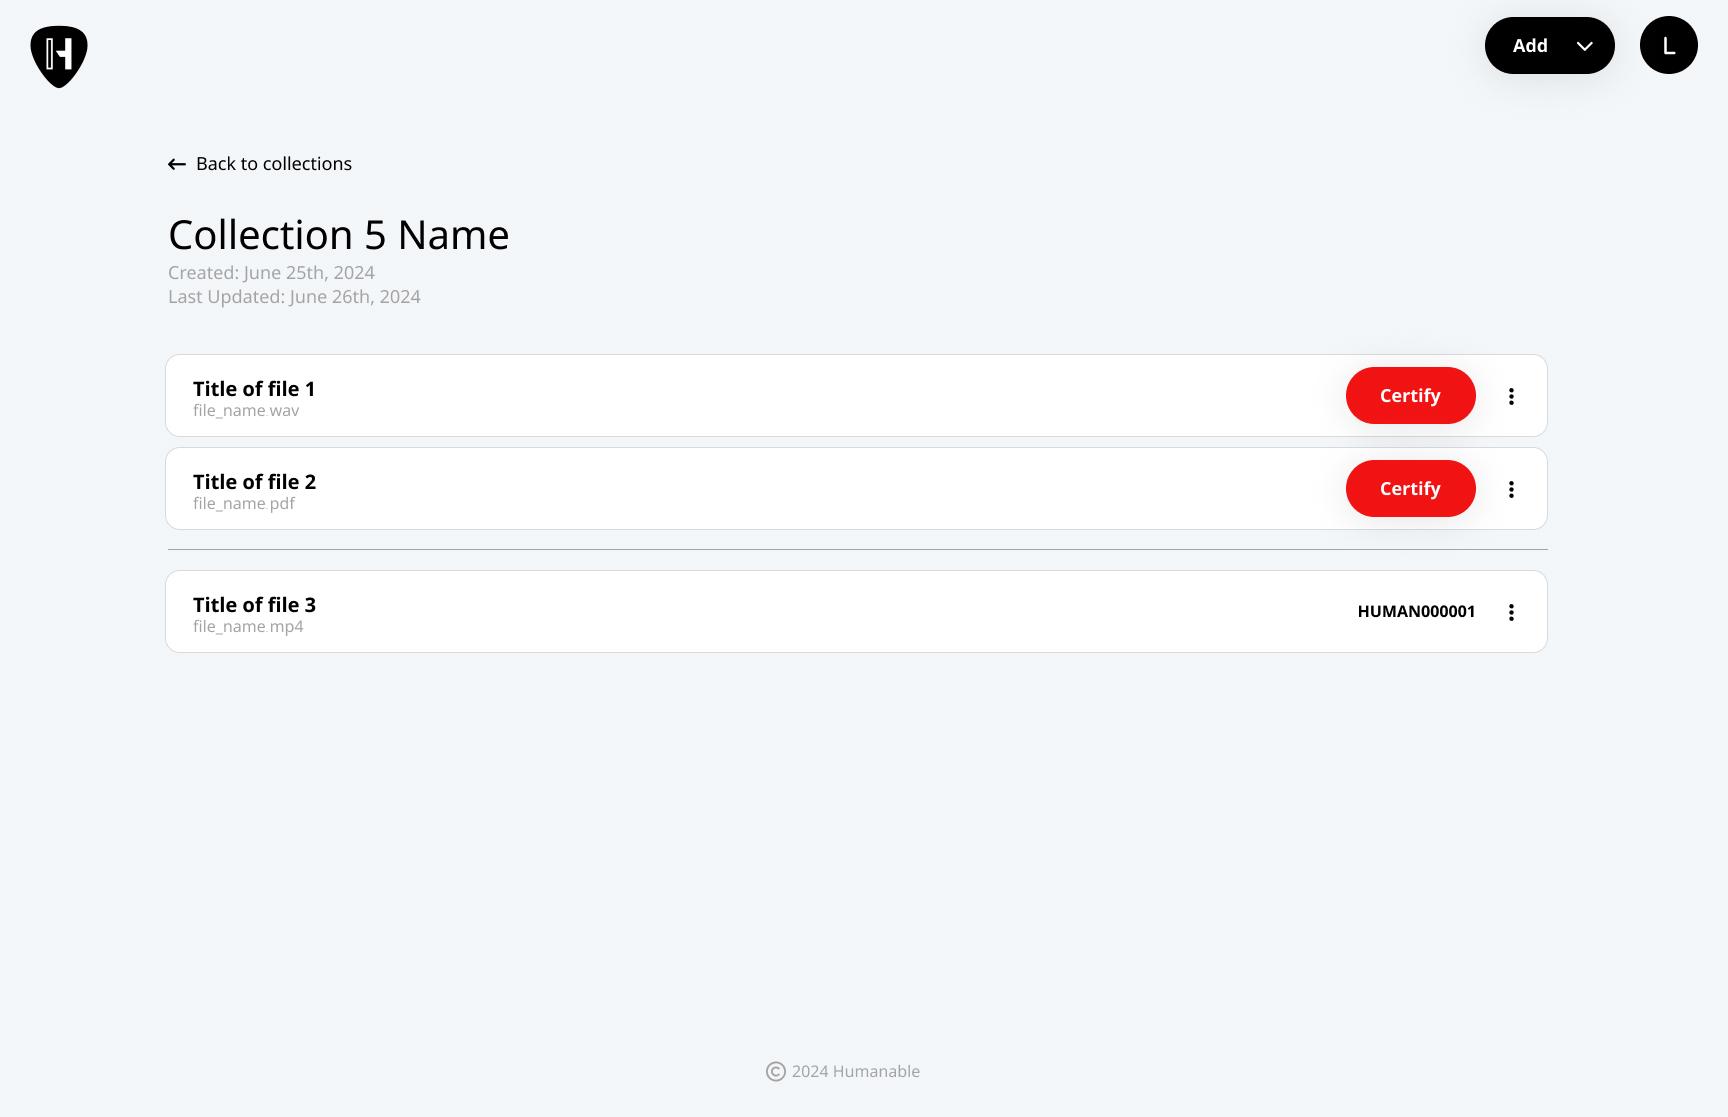Screen dimensions: 1728x1117
Task: Open more options for file 1
Action: coord(1511,396)
